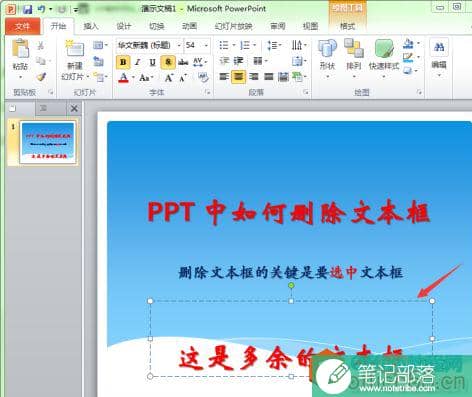
Task: Click the Undo arrow icon
Action: (x=41, y=9)
